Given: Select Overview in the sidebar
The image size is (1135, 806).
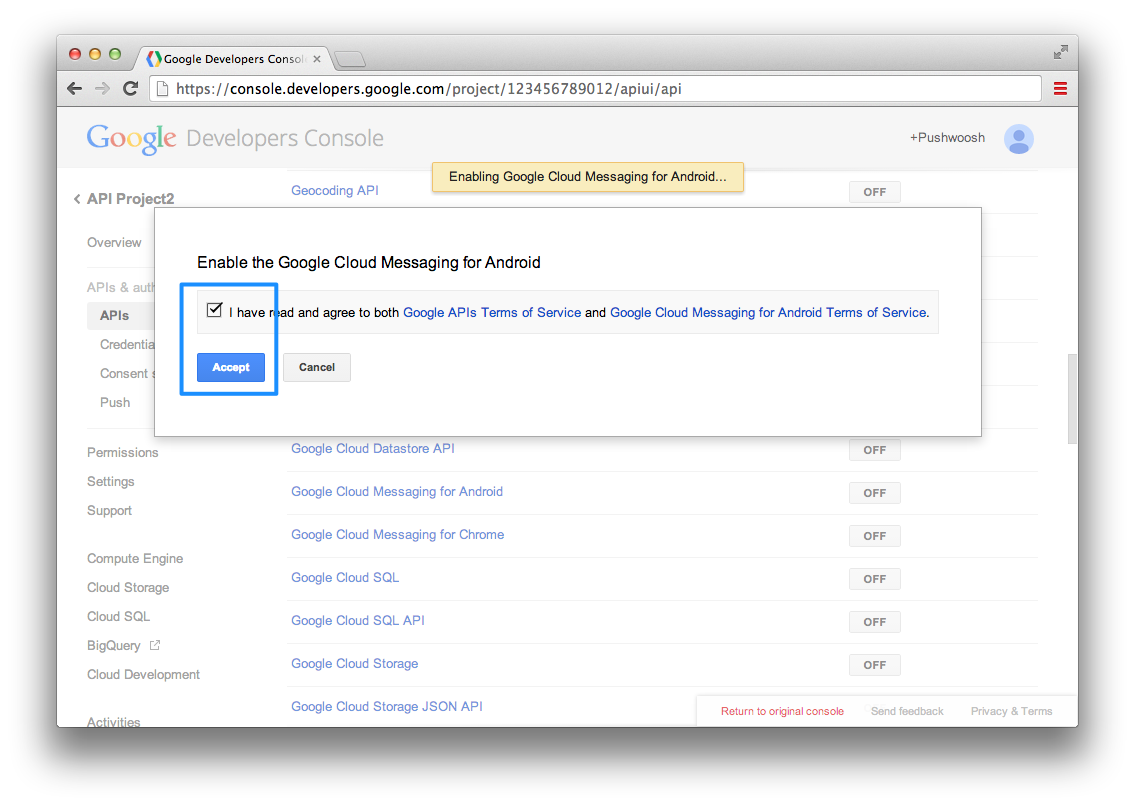Looking at the screenshot, I should click(114, 243).
